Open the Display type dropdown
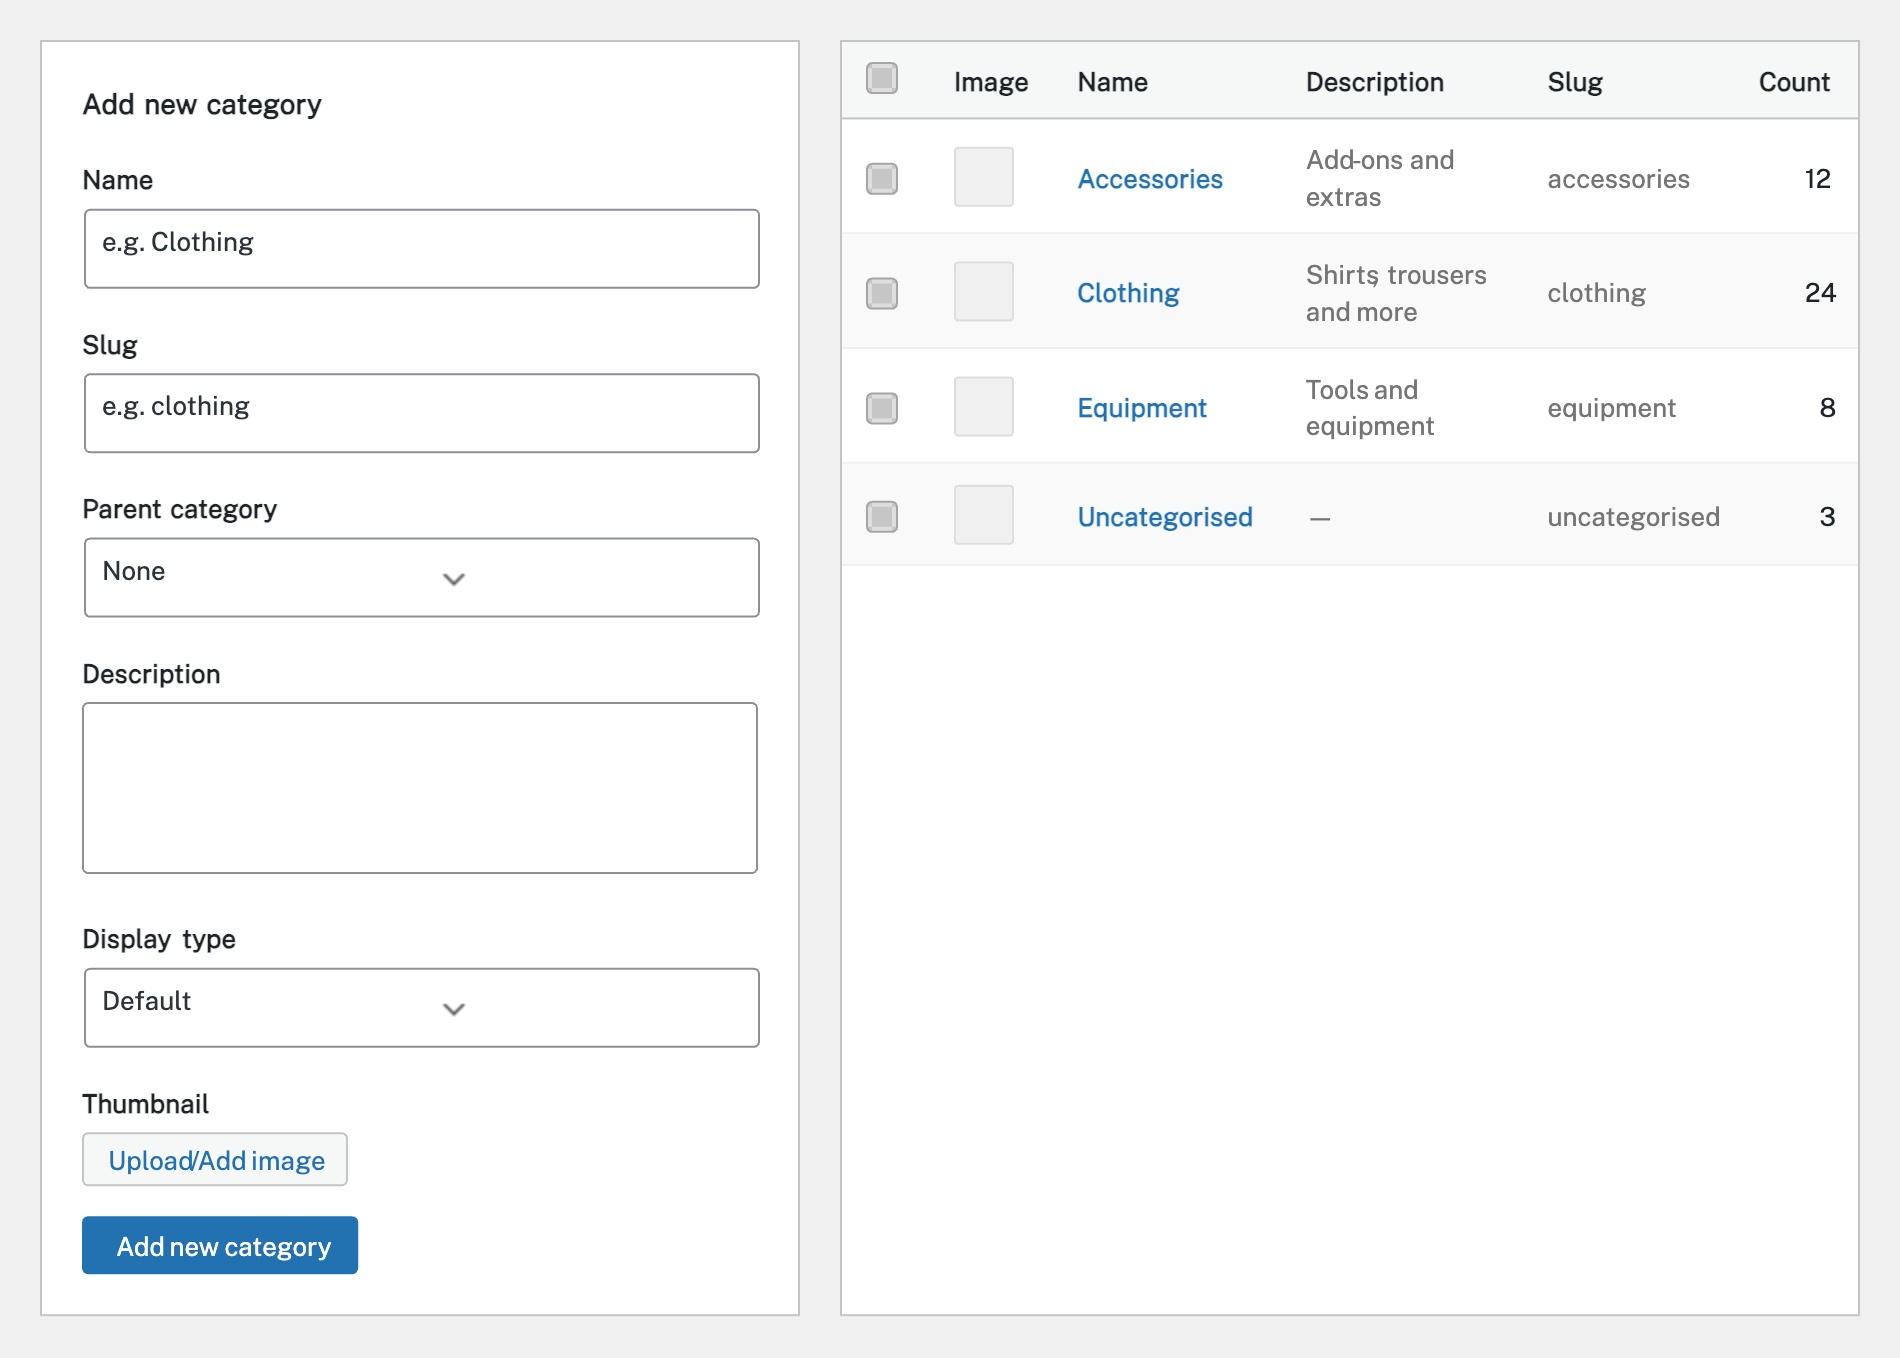Viewport: 1900px width, 1358px height. [x=422, y=1007]
